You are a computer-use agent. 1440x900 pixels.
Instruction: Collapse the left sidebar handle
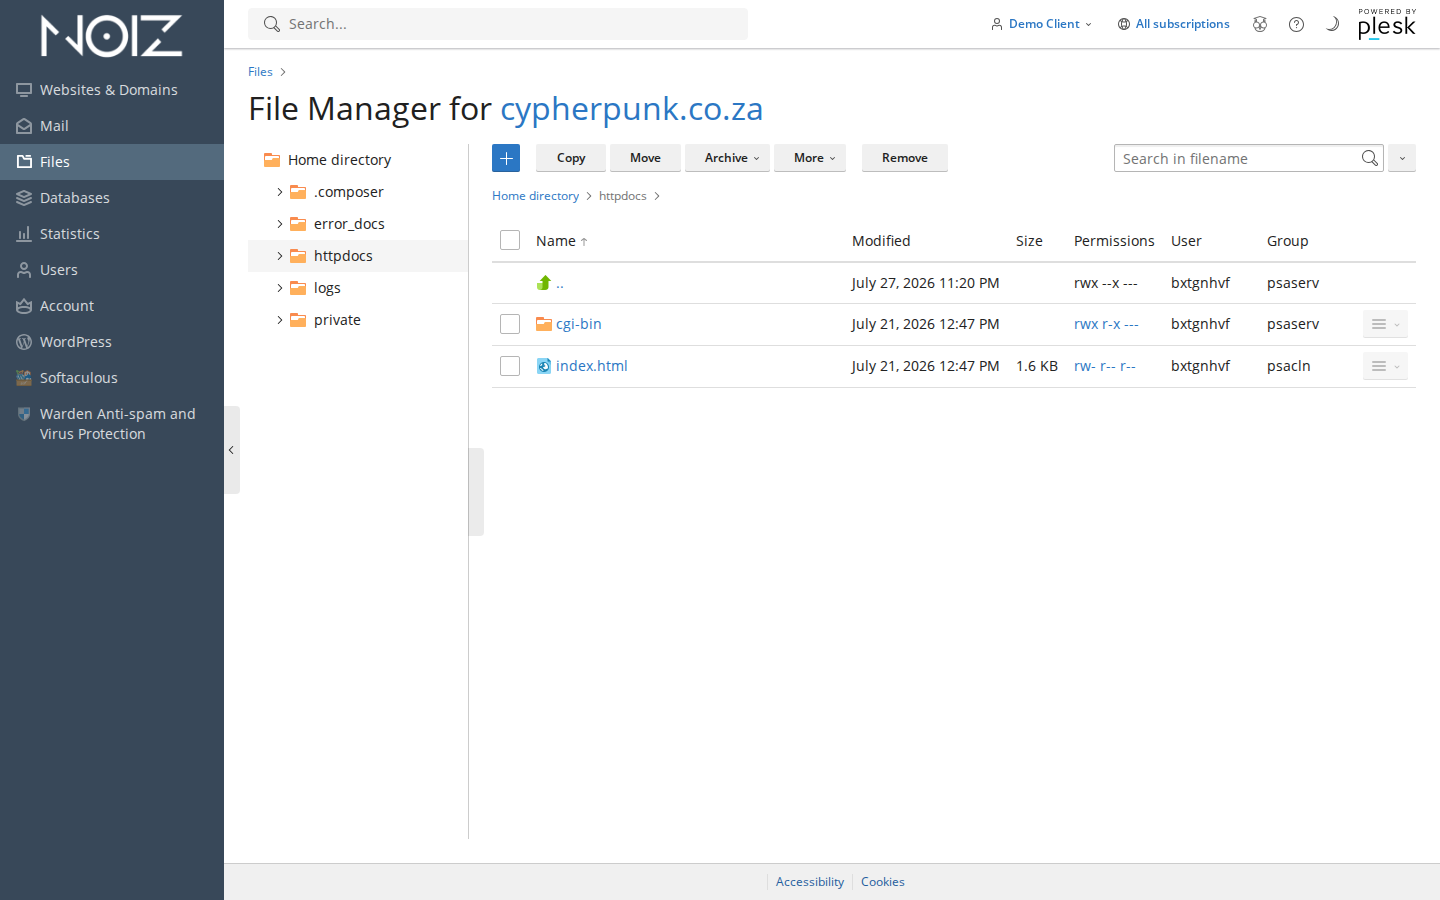232,450
